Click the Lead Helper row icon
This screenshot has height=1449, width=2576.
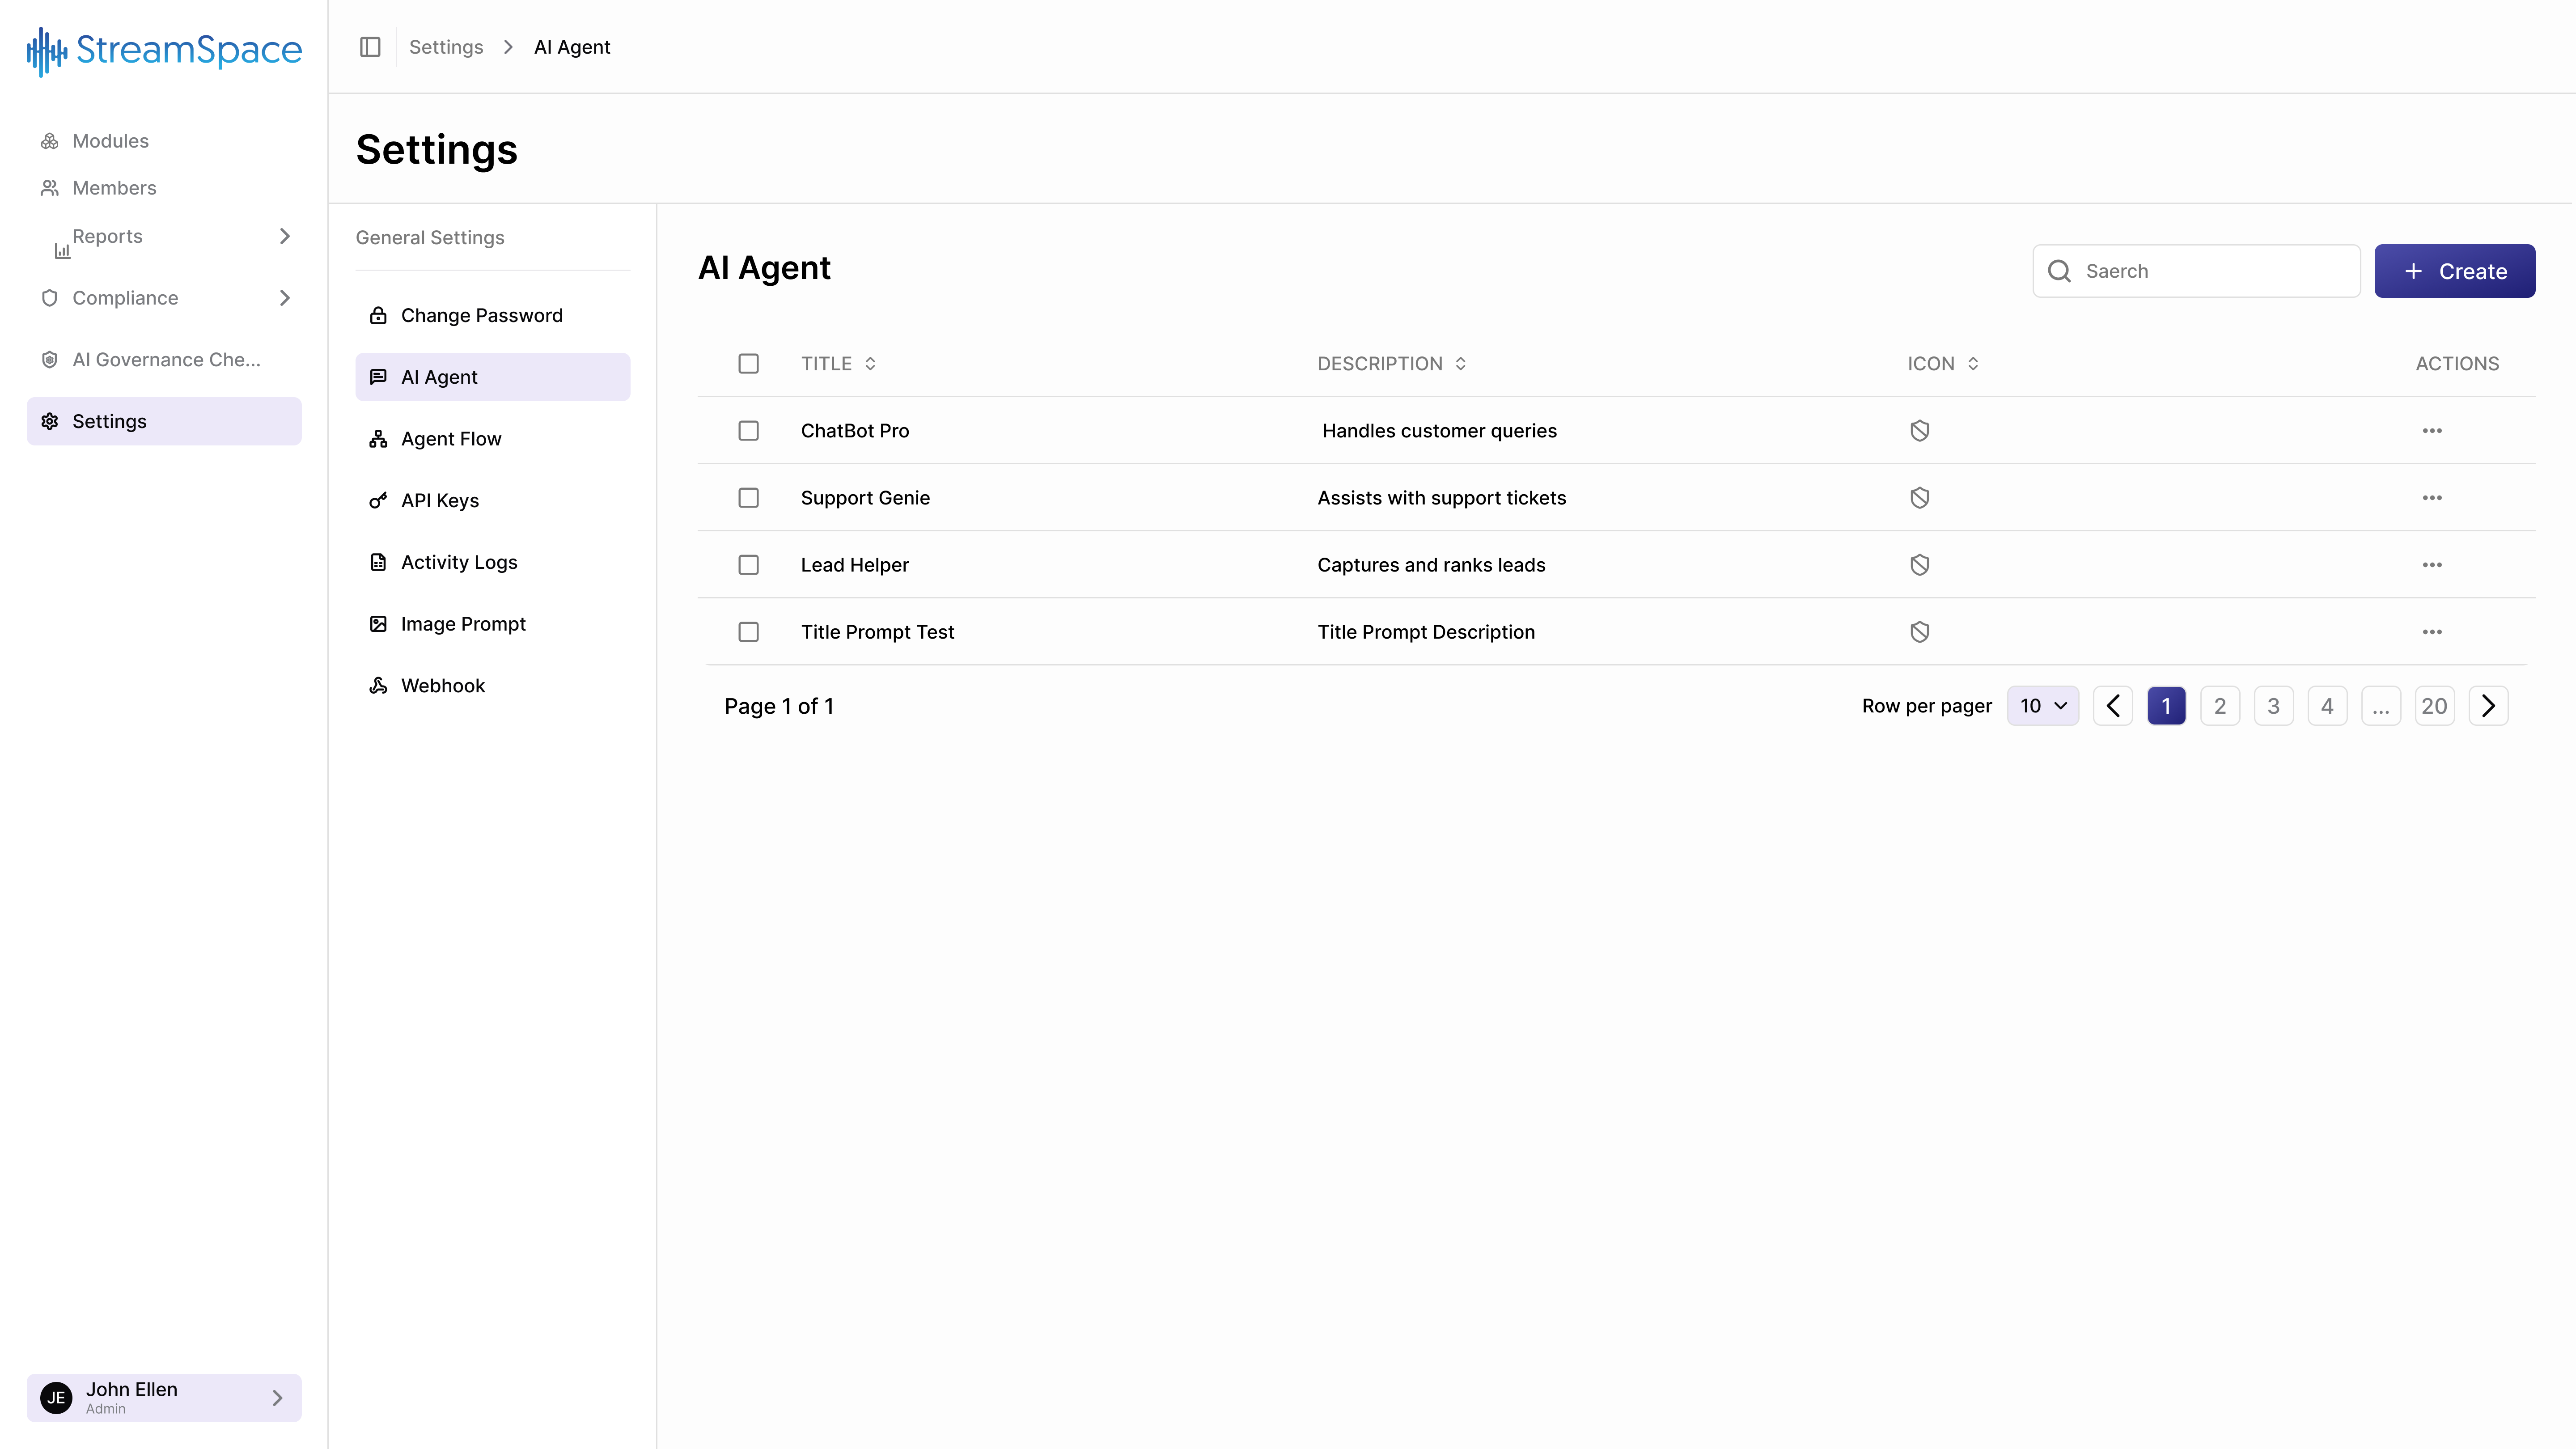[1919, 565]
